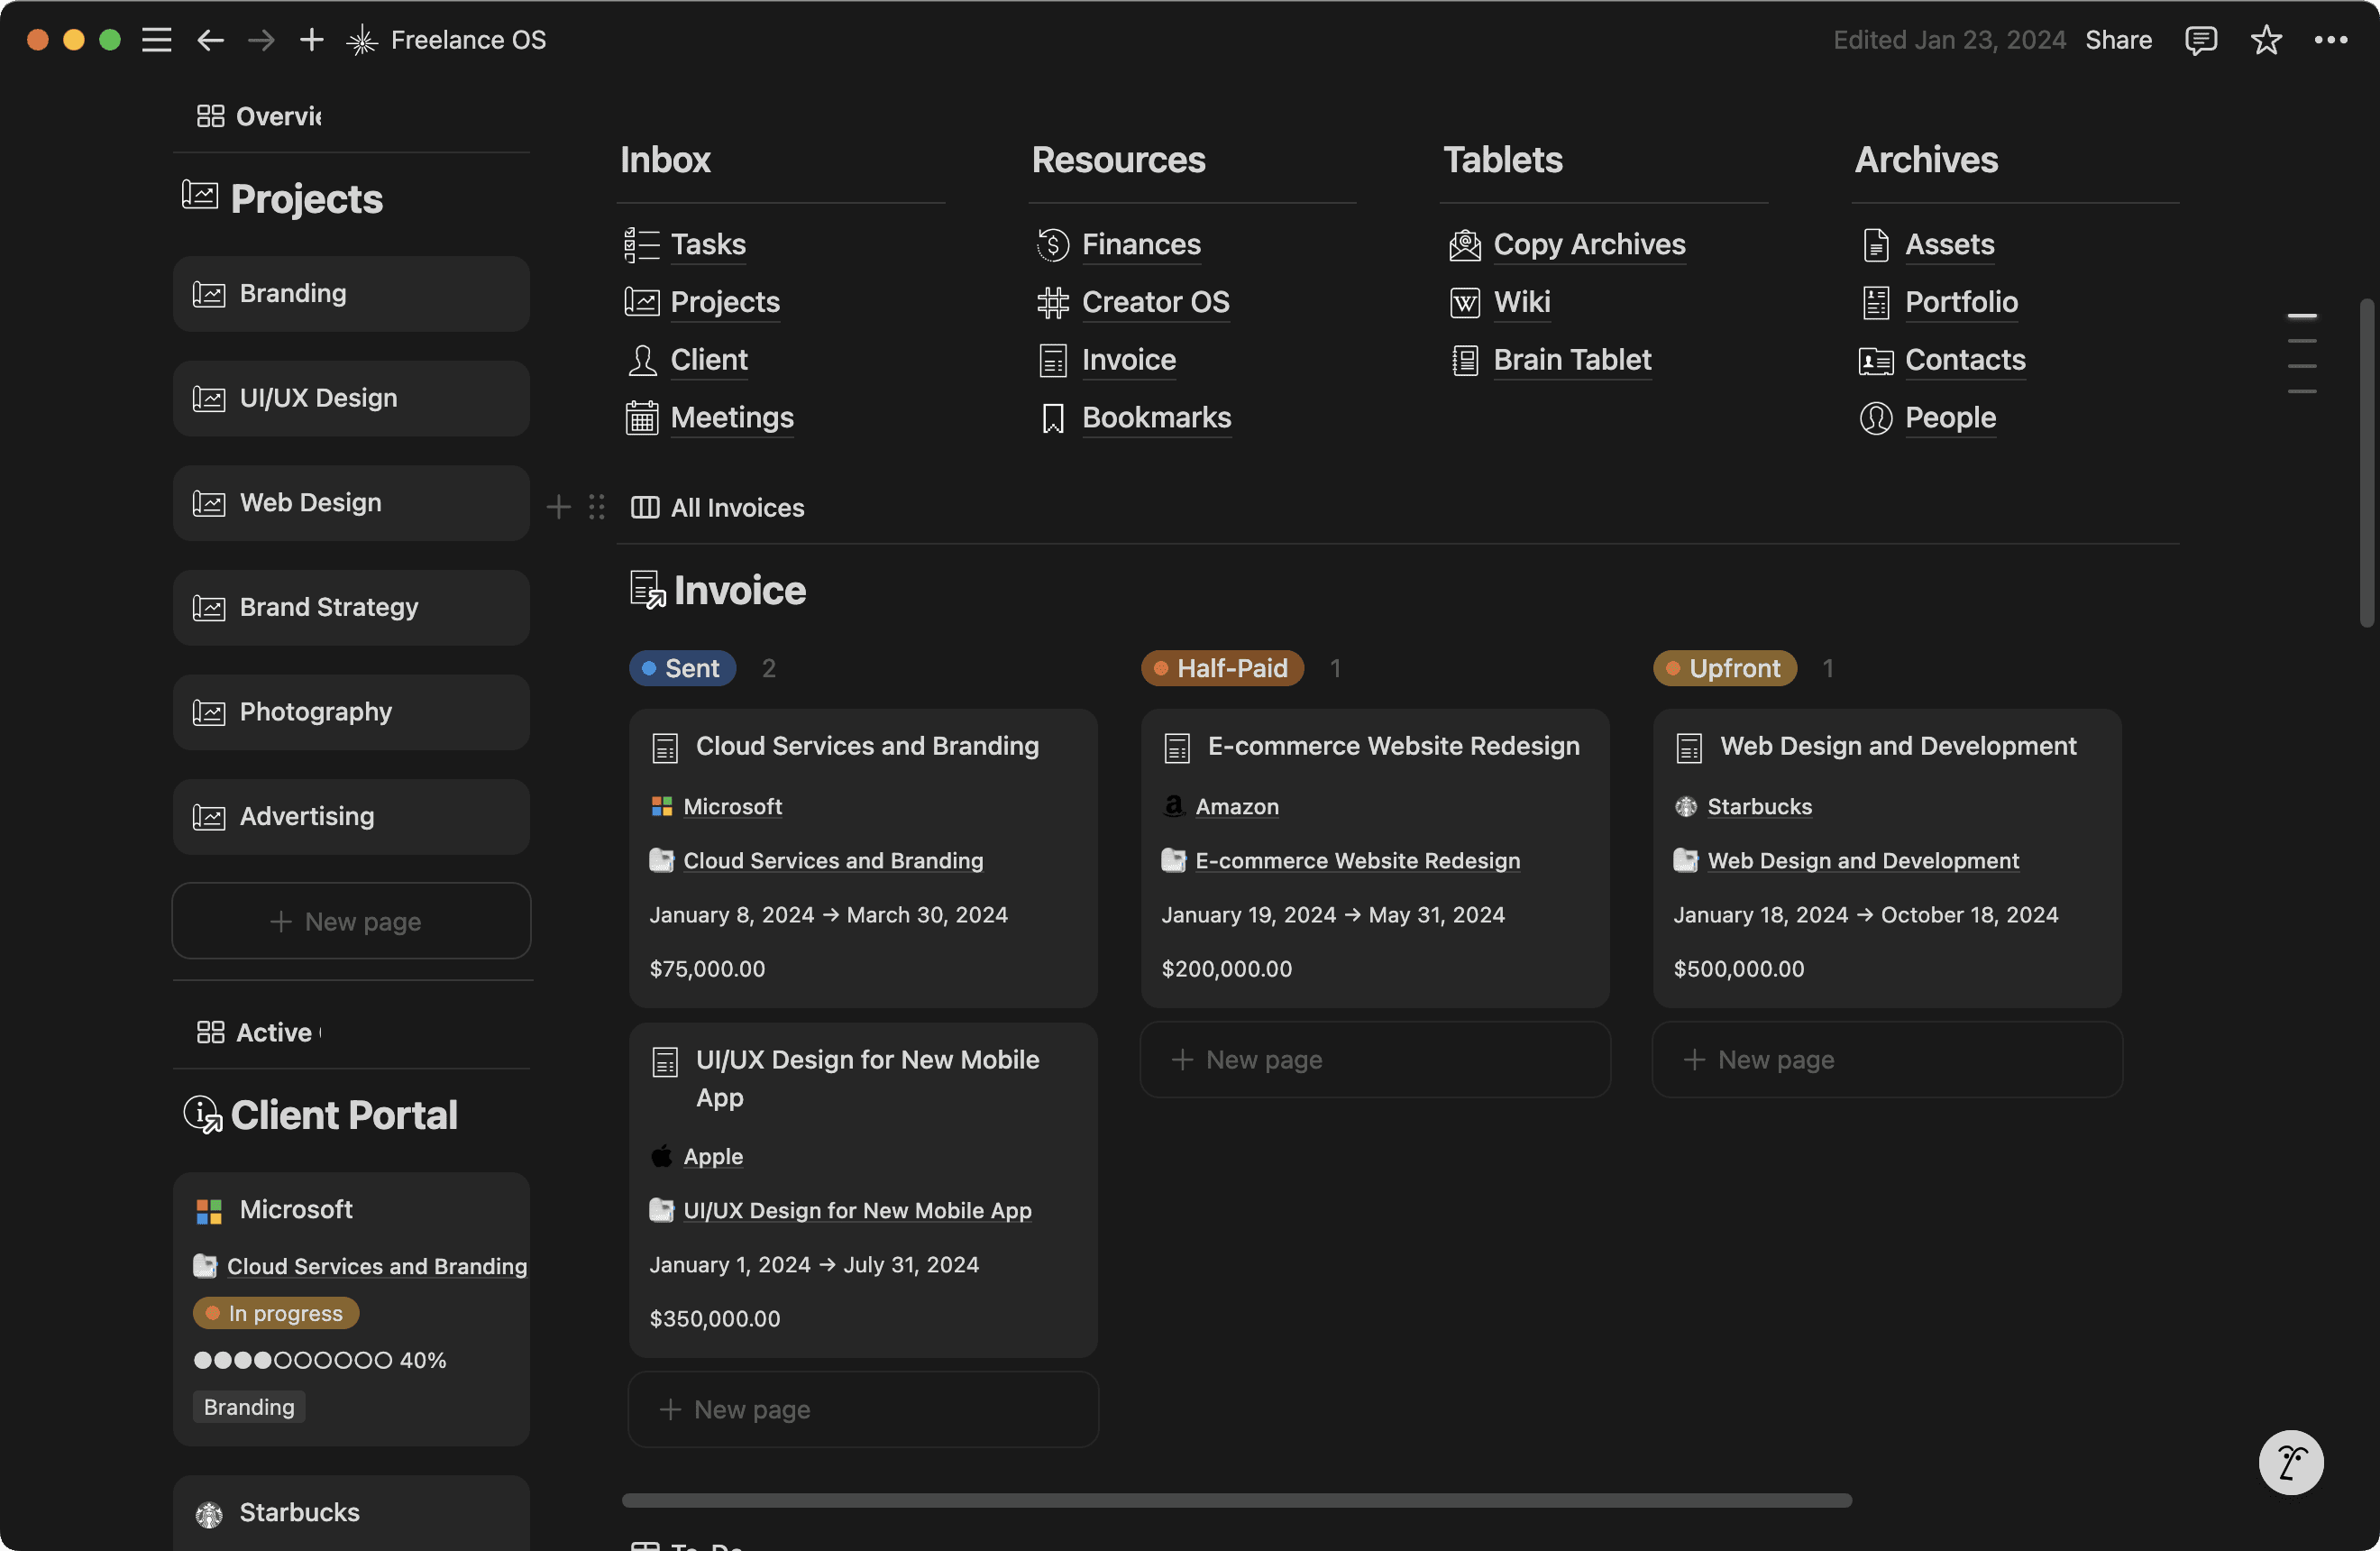Click the vertical page scrollbar
2380x1551 pixels.
coord(2366,462)
